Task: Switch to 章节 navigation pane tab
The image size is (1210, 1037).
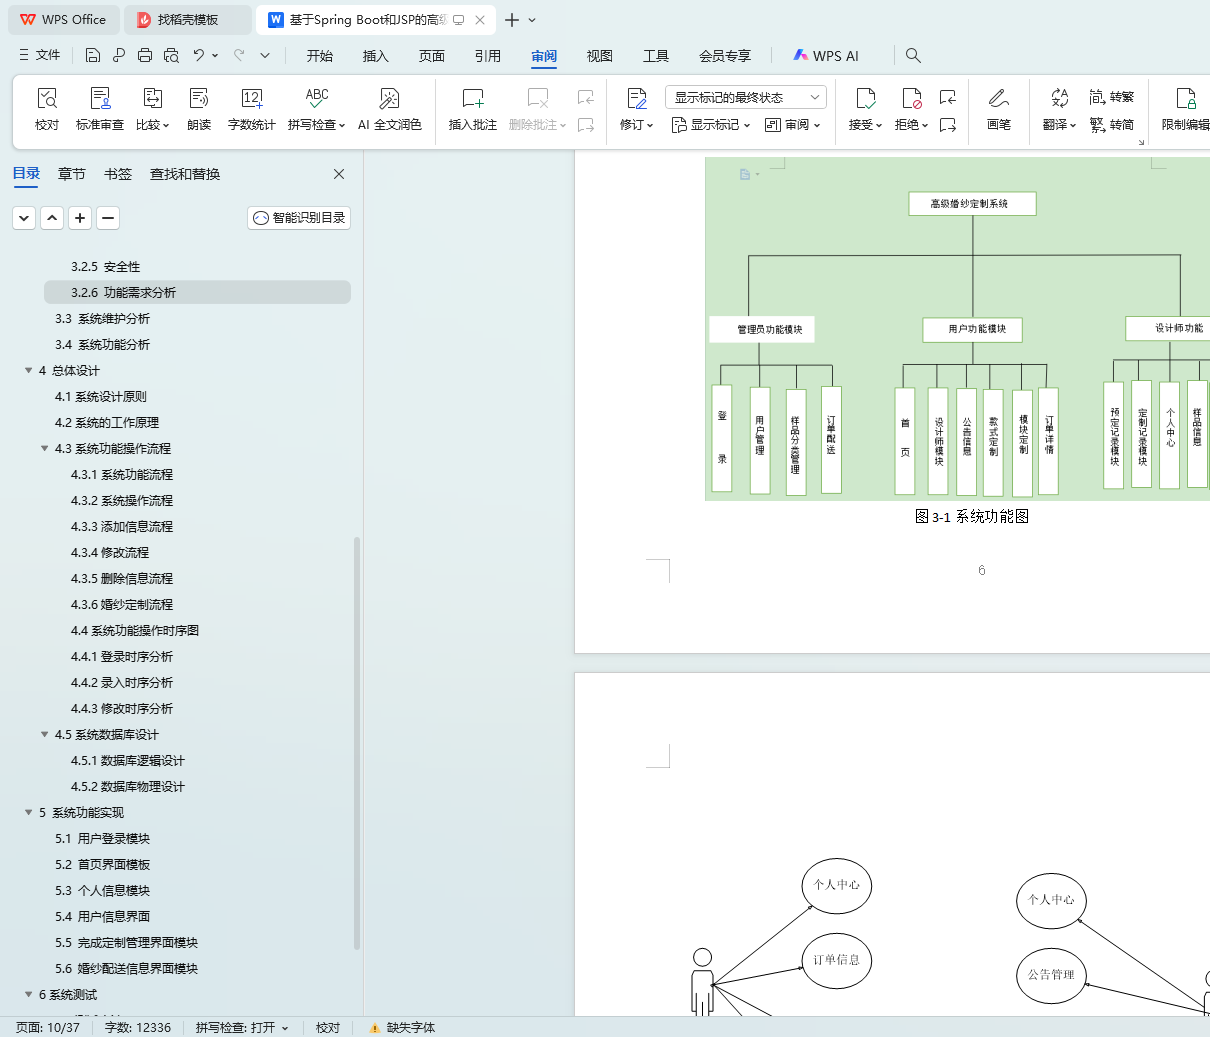Action: [72, 174]
